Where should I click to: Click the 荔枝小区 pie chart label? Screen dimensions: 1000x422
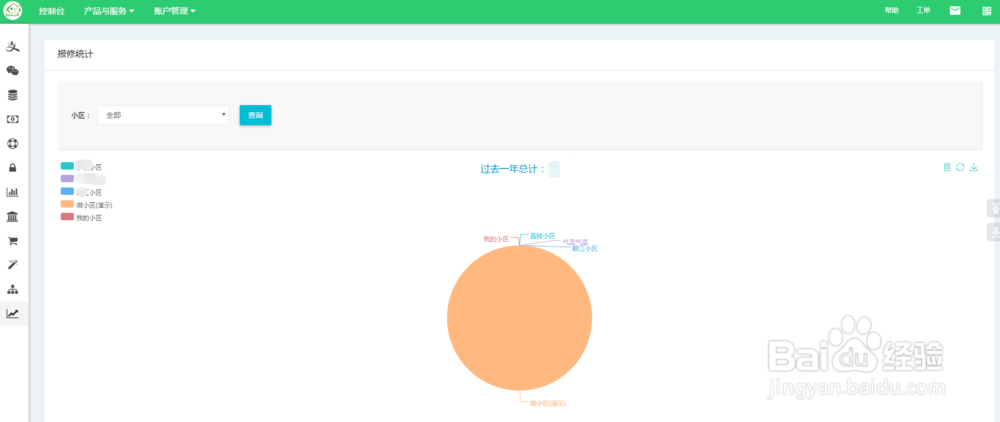pos(543,236)
